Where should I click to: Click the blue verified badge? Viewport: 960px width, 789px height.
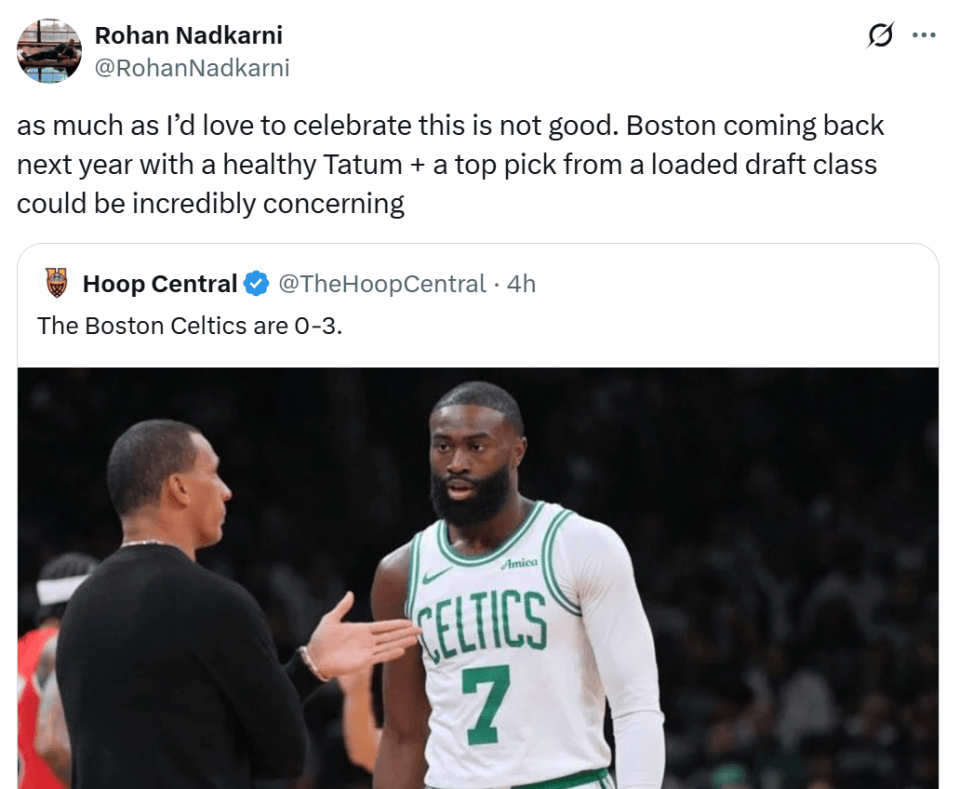pos(257,284)
